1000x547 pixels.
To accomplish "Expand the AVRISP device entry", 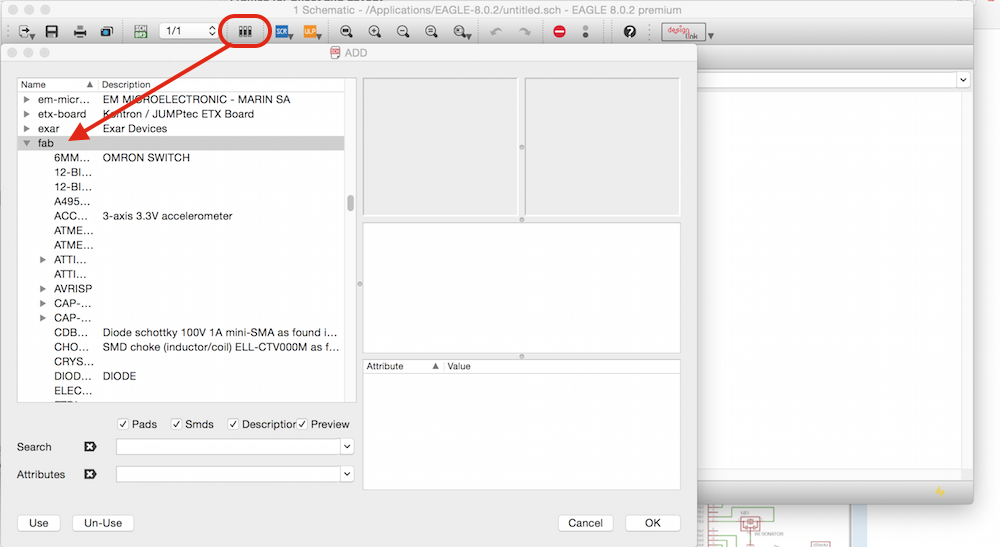I will tap(43, 289).
